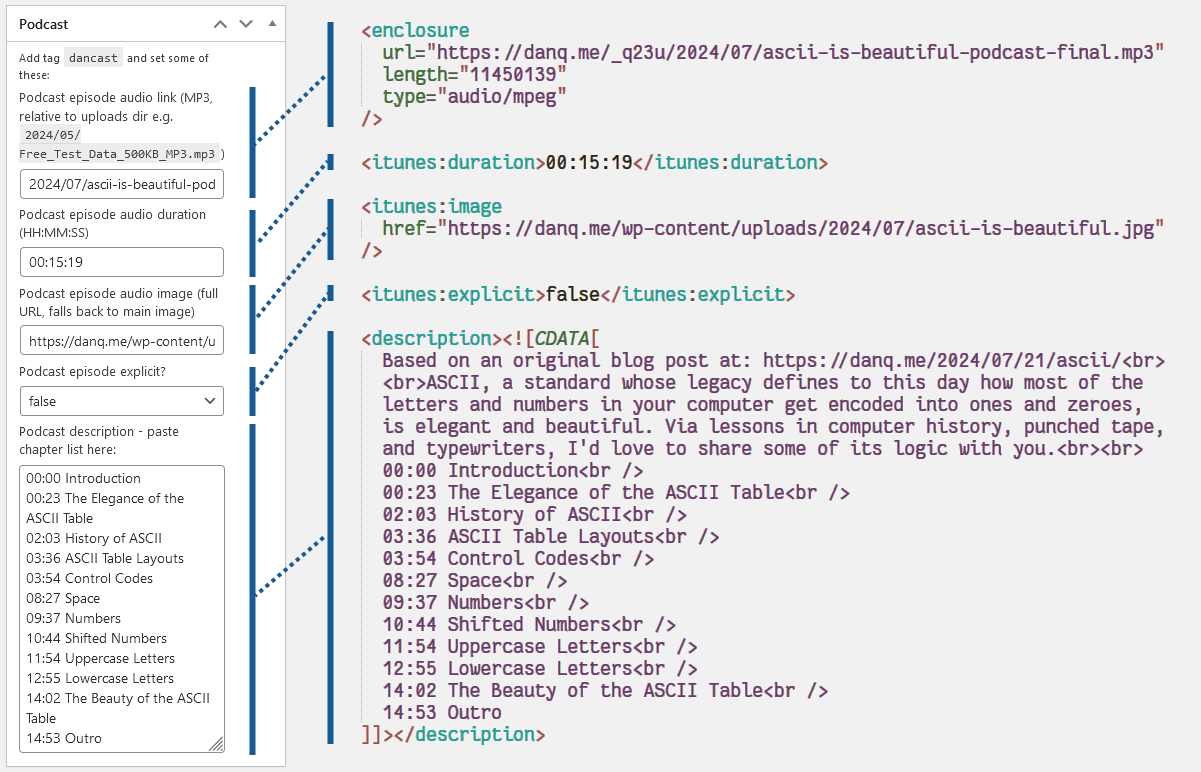
Task: Focus the audio duration field showing 00:15:19
Action: 122,262
